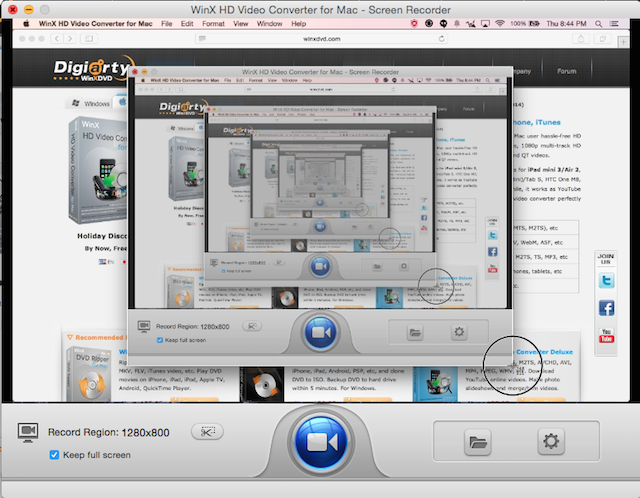640x498 pixels.
Task: Toggle the nested window's Keep full screen checkbox
Action: pyautogui.click(x=160, y=340)
